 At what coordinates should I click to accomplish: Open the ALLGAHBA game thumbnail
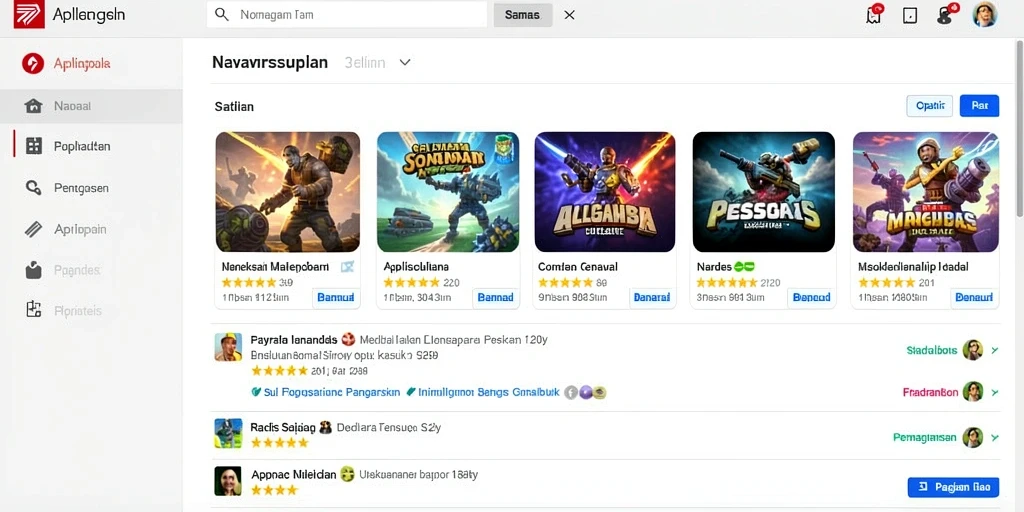coord(605,192)
